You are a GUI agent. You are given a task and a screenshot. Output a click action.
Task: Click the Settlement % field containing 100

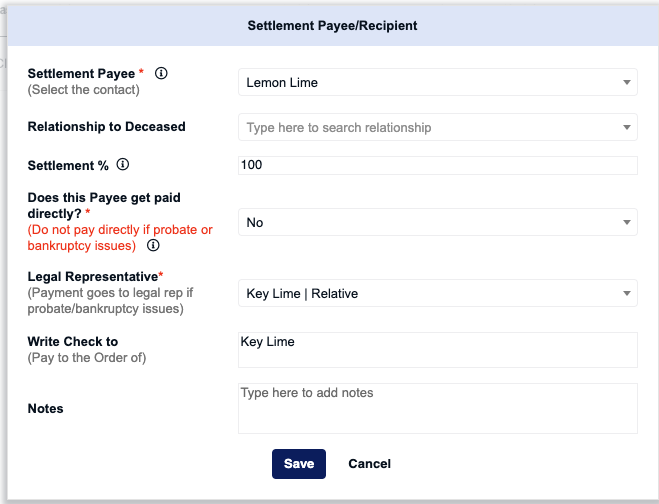[x=438, y=165]
